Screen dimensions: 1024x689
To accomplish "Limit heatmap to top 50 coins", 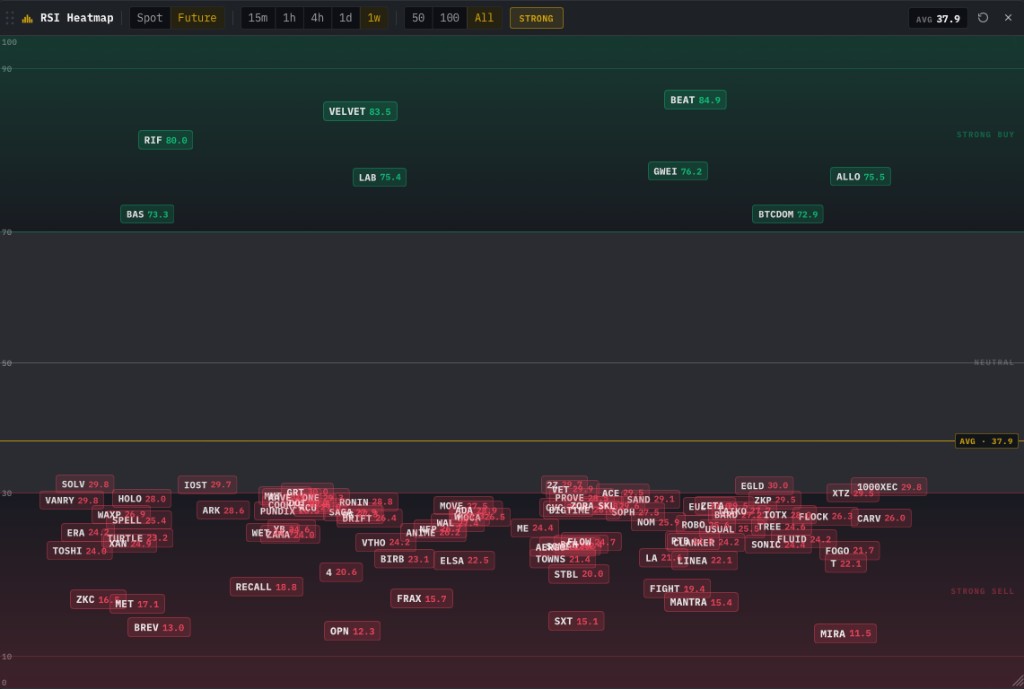I will click(x=419, y=18).
